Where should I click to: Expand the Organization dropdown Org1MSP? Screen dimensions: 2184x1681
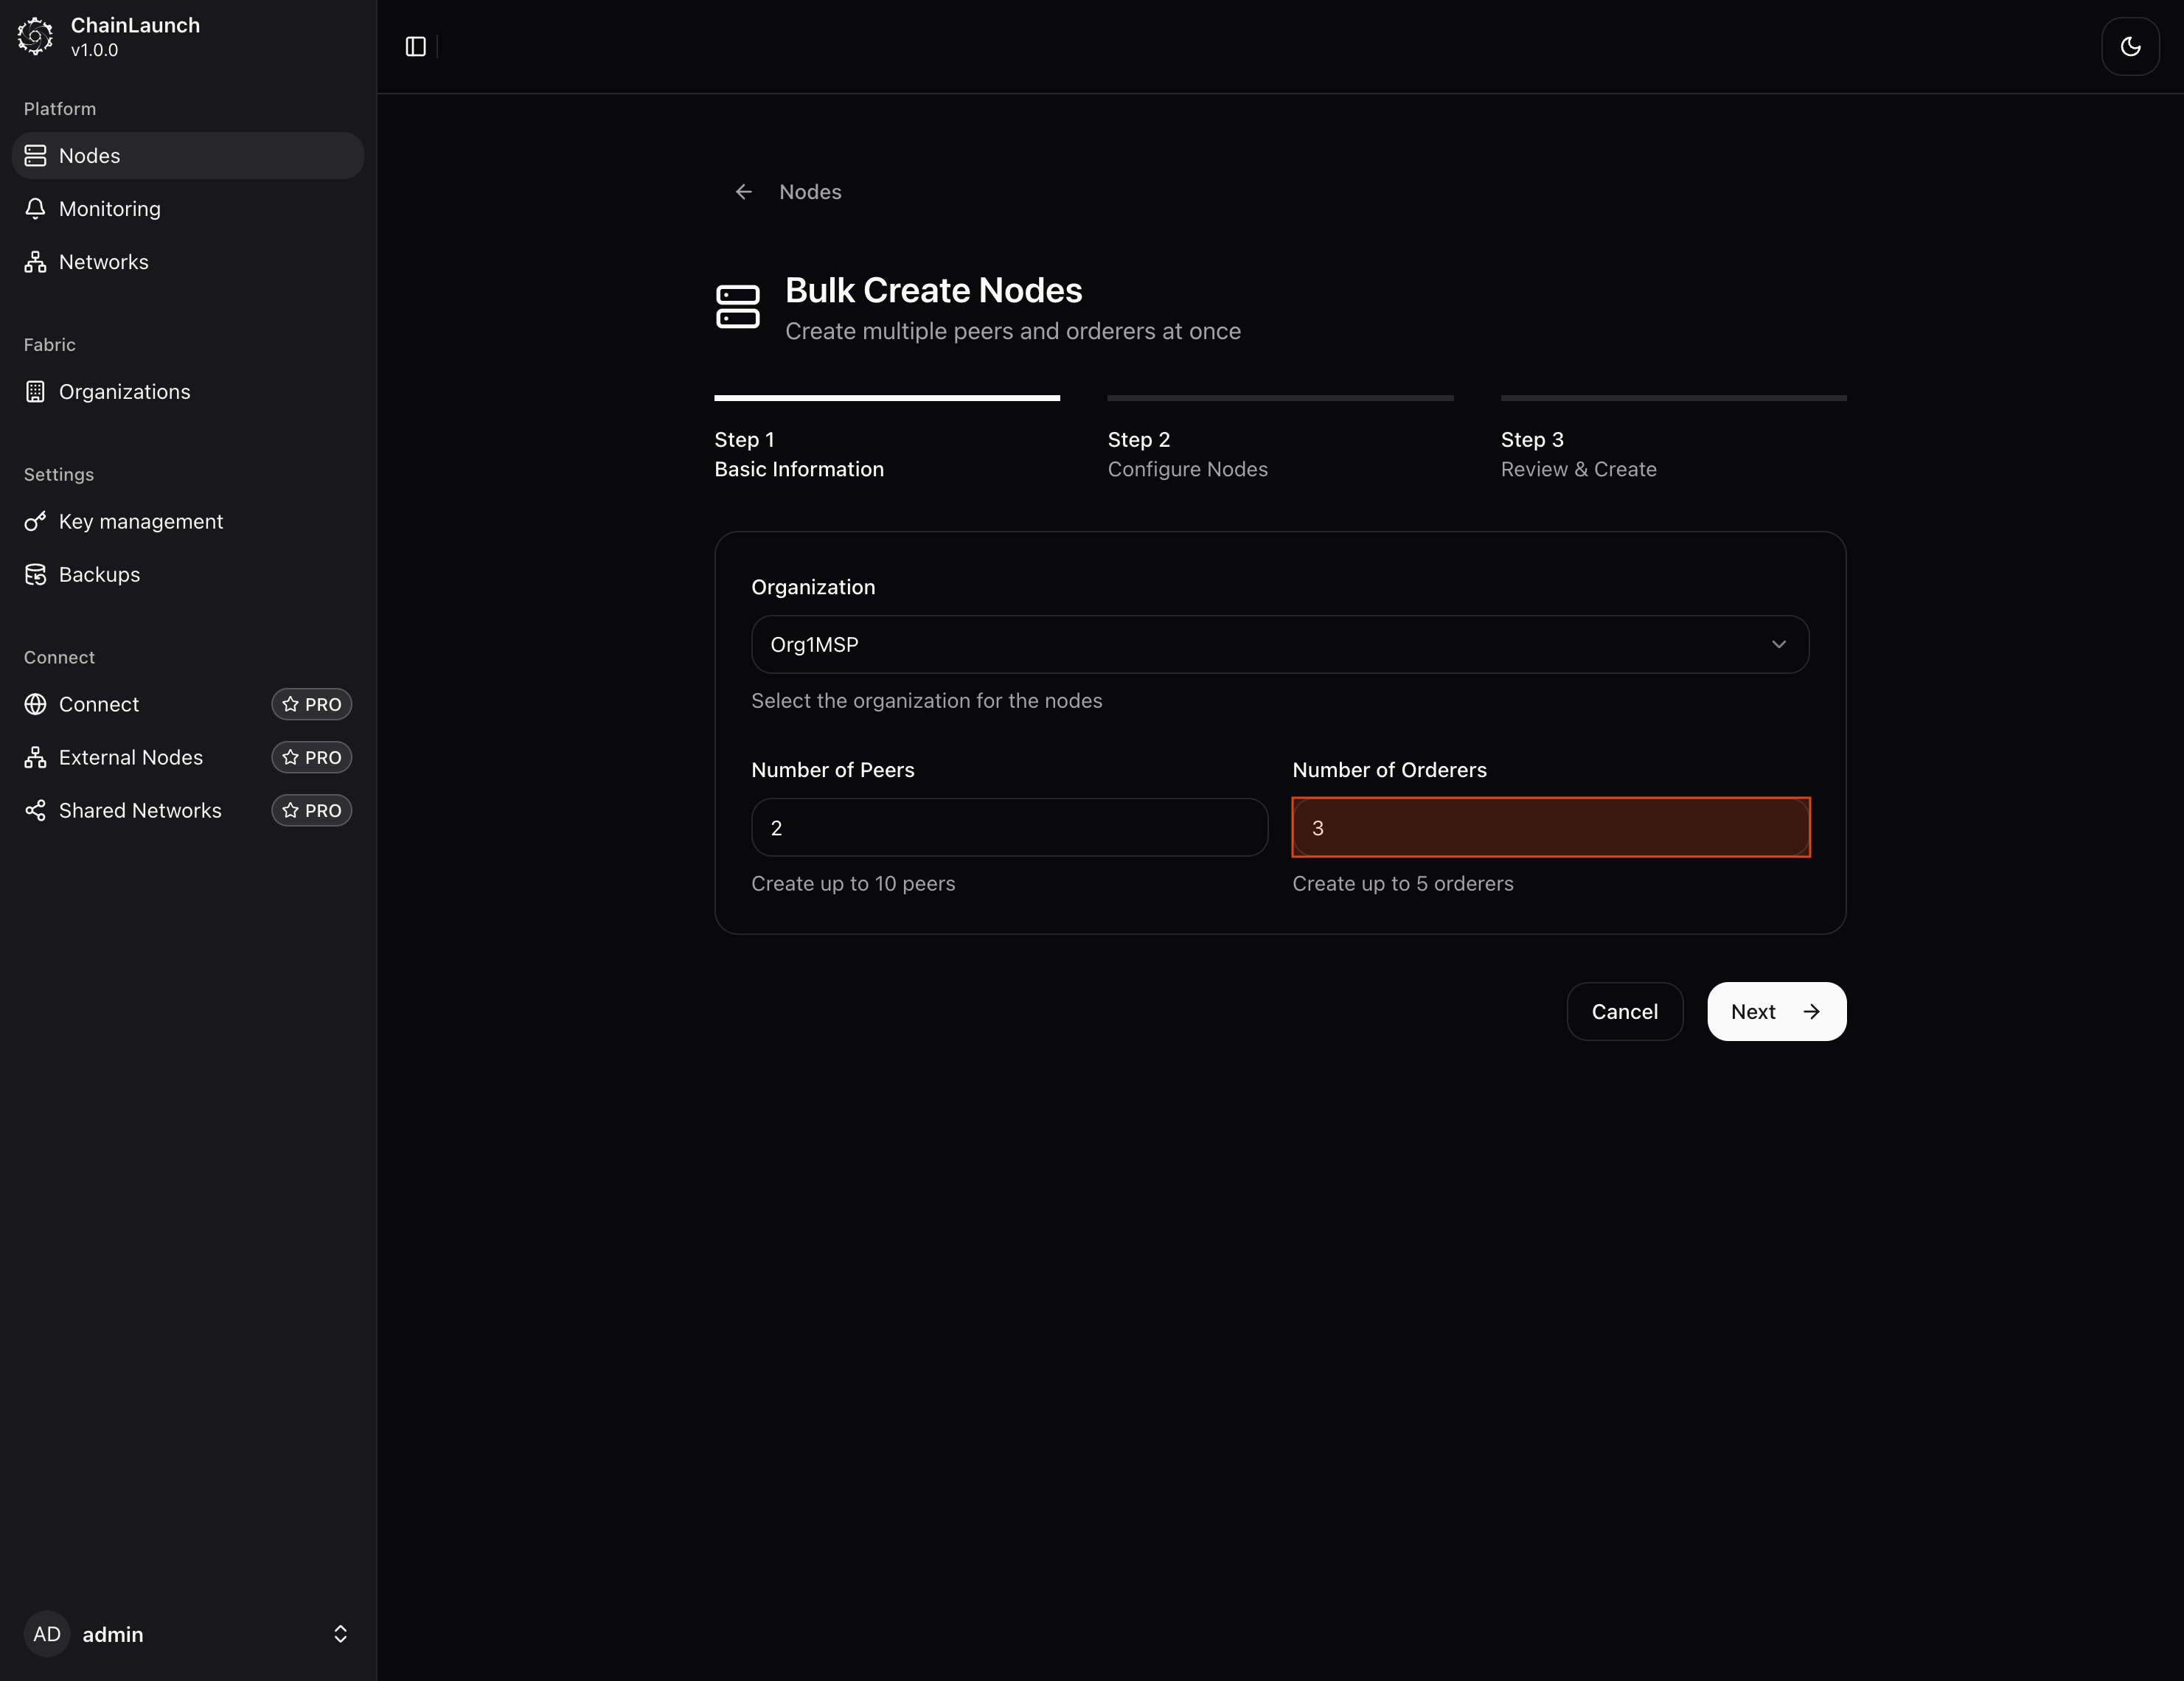pyautogui.click(x=1279, y=645)
